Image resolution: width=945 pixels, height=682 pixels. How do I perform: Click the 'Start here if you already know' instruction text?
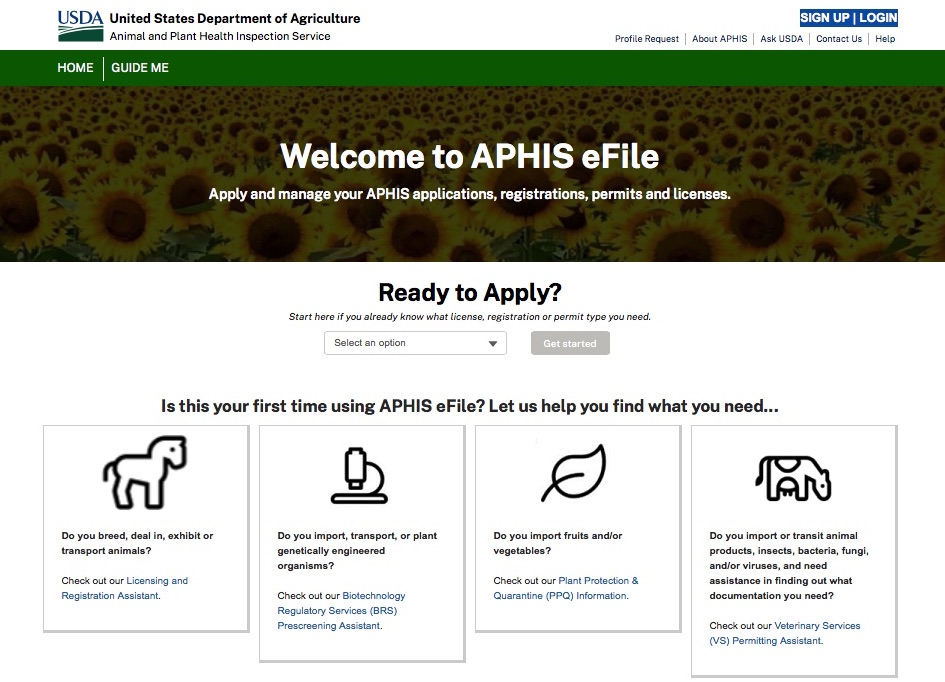(469, 317)
